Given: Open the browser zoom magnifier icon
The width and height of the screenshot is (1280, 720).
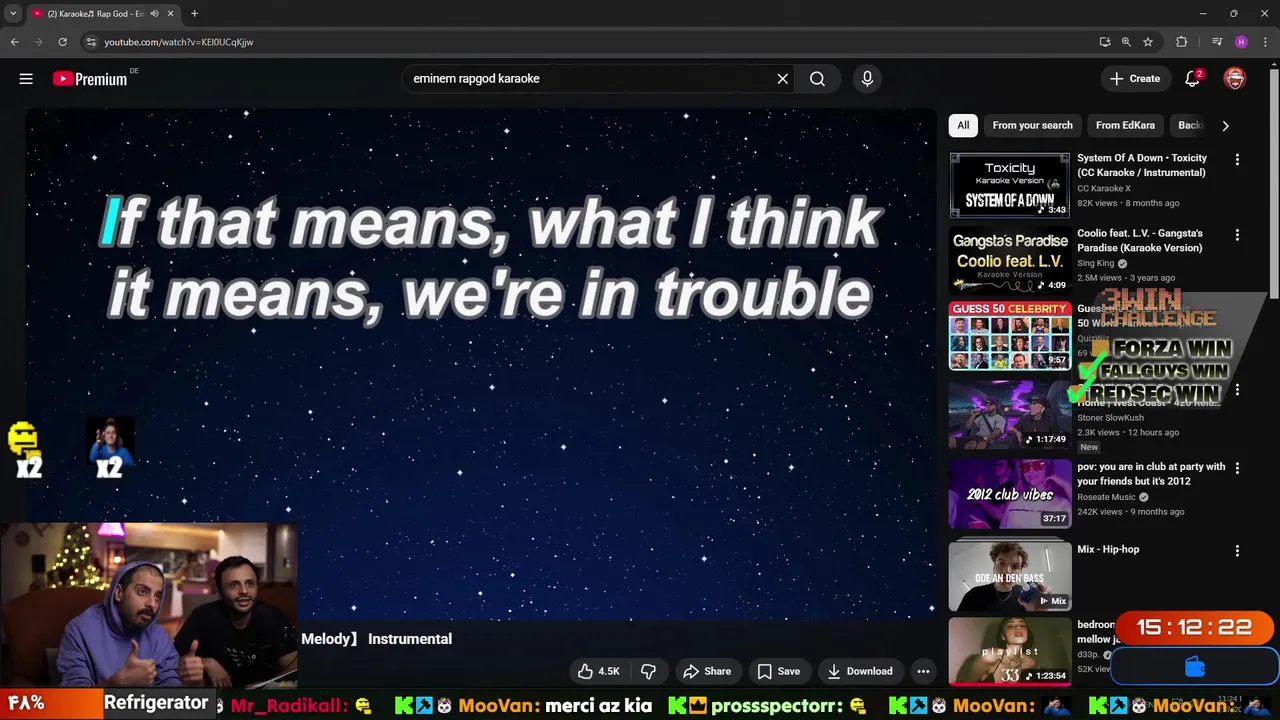Looking at the screenshot, I should pos(1126,42).
